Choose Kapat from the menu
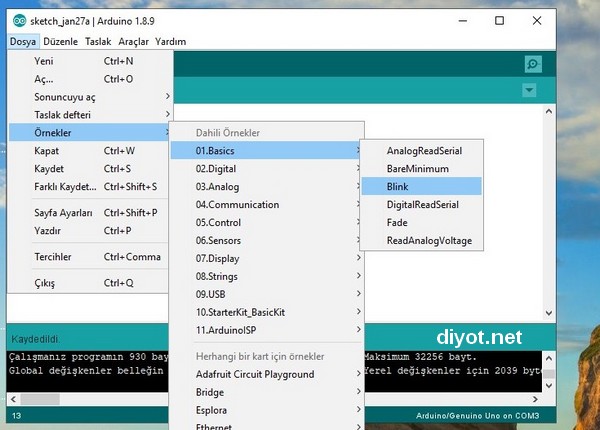600x430 pixels. 89,151
